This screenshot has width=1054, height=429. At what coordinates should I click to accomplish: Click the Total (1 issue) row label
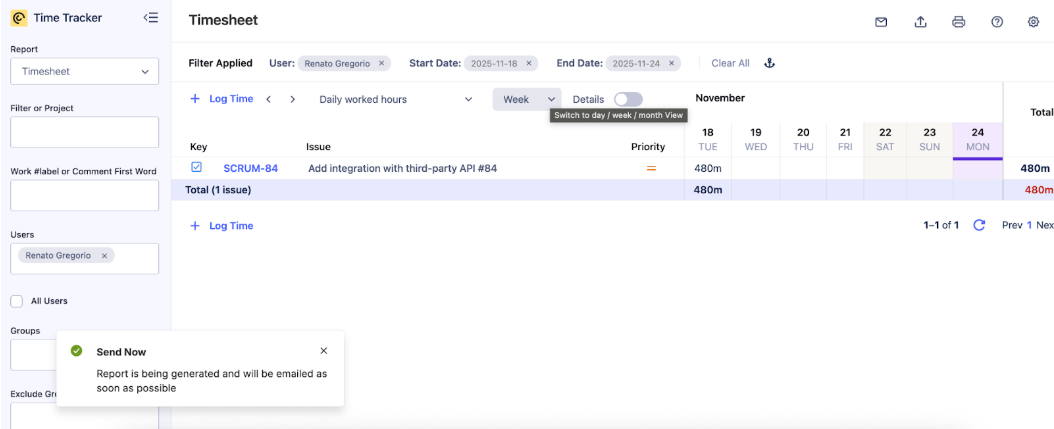pos(218,190)
